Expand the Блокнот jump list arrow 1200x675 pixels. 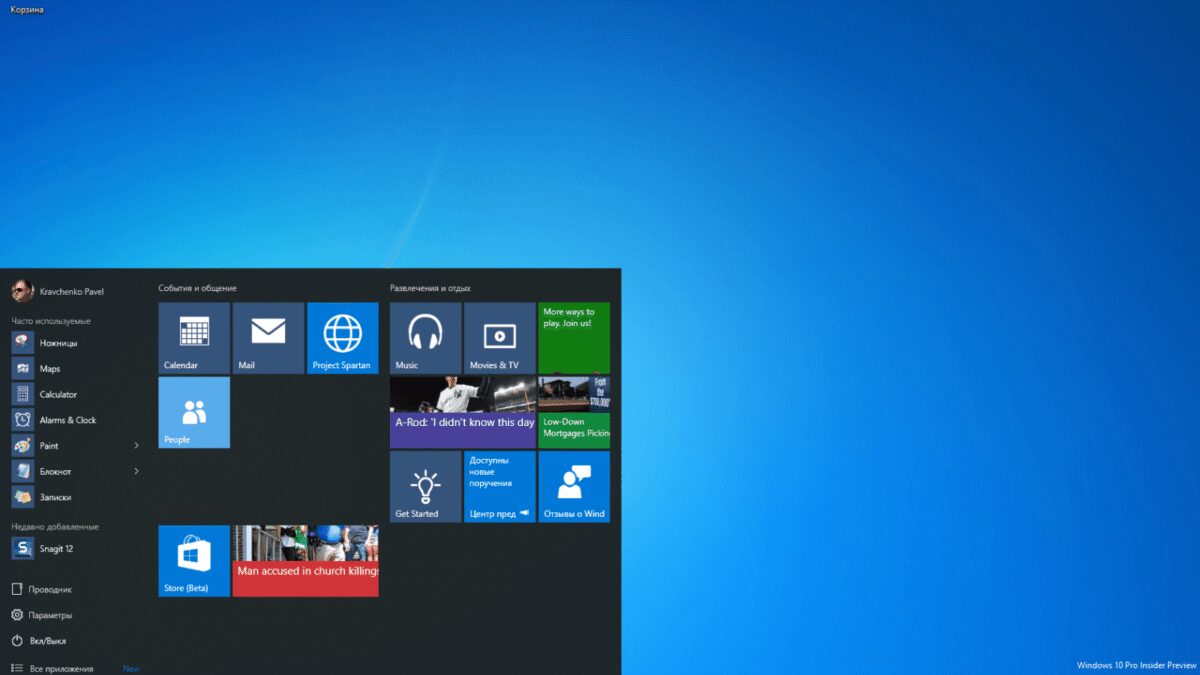(136, 471)
